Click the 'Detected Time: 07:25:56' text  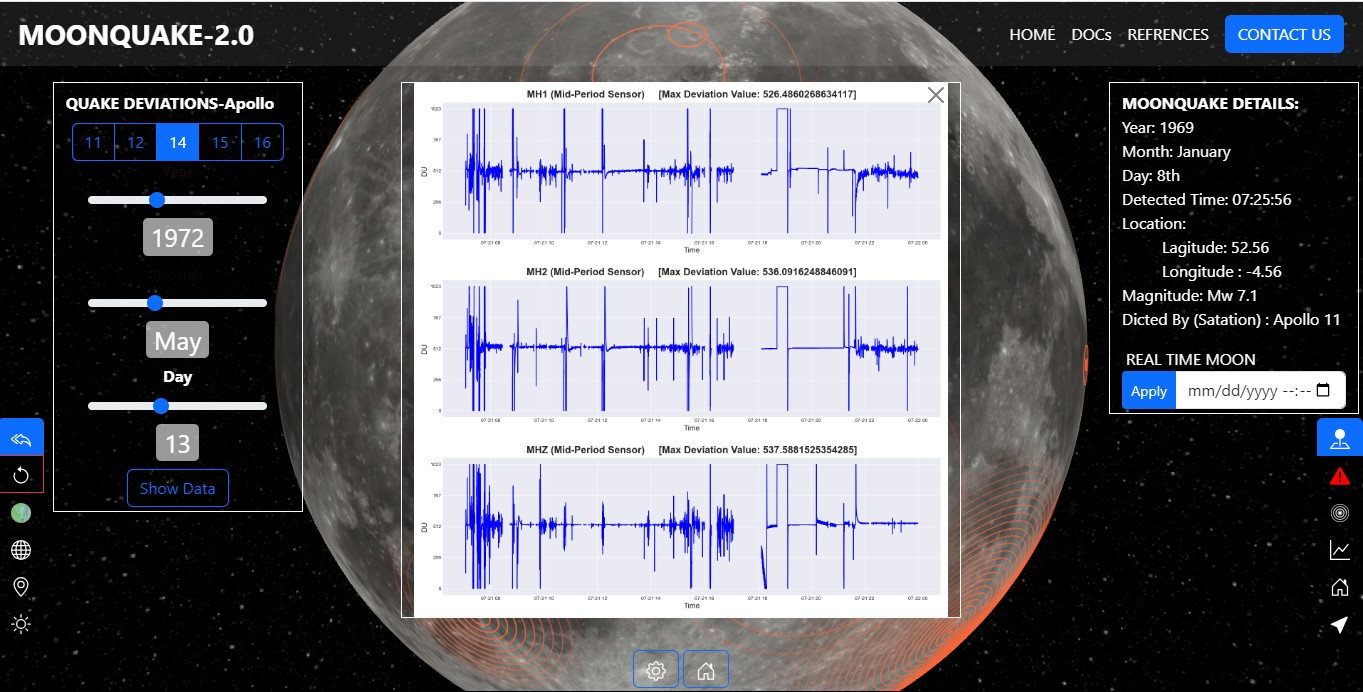1207,199
